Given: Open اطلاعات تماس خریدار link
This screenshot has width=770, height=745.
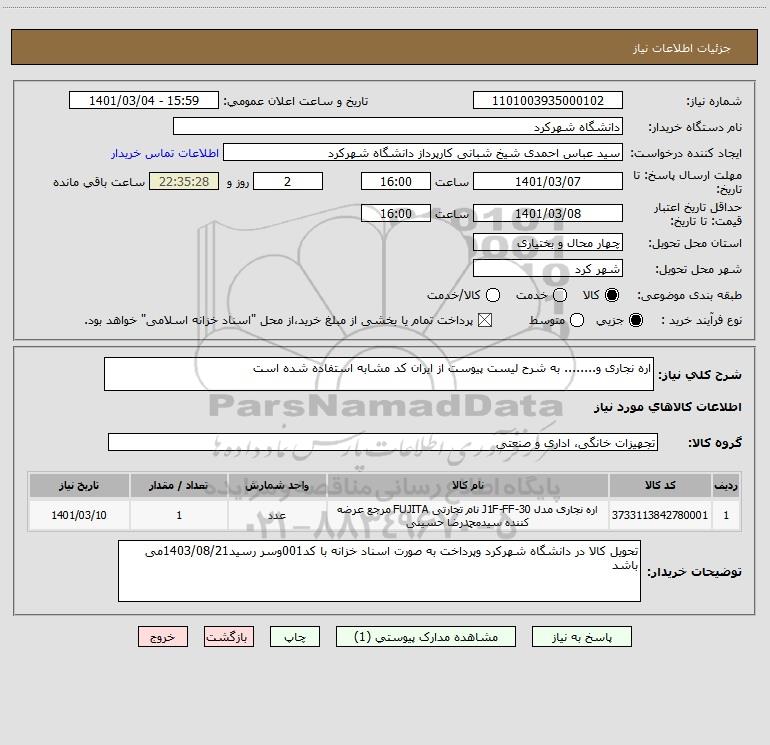Looking at the screenshot, I should [165, 153].
